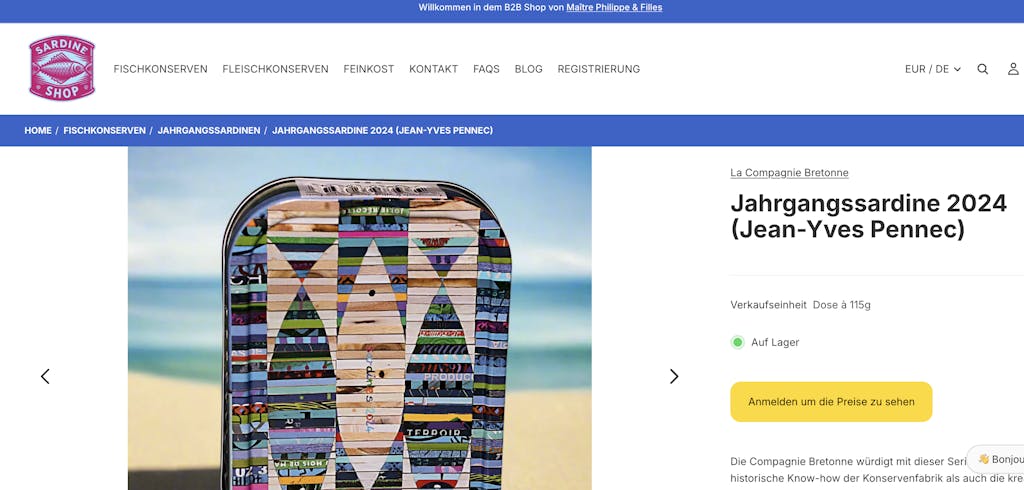Go to Home breadcrumb
Viewport: 1024px width, 490px height.
(38, 131)
